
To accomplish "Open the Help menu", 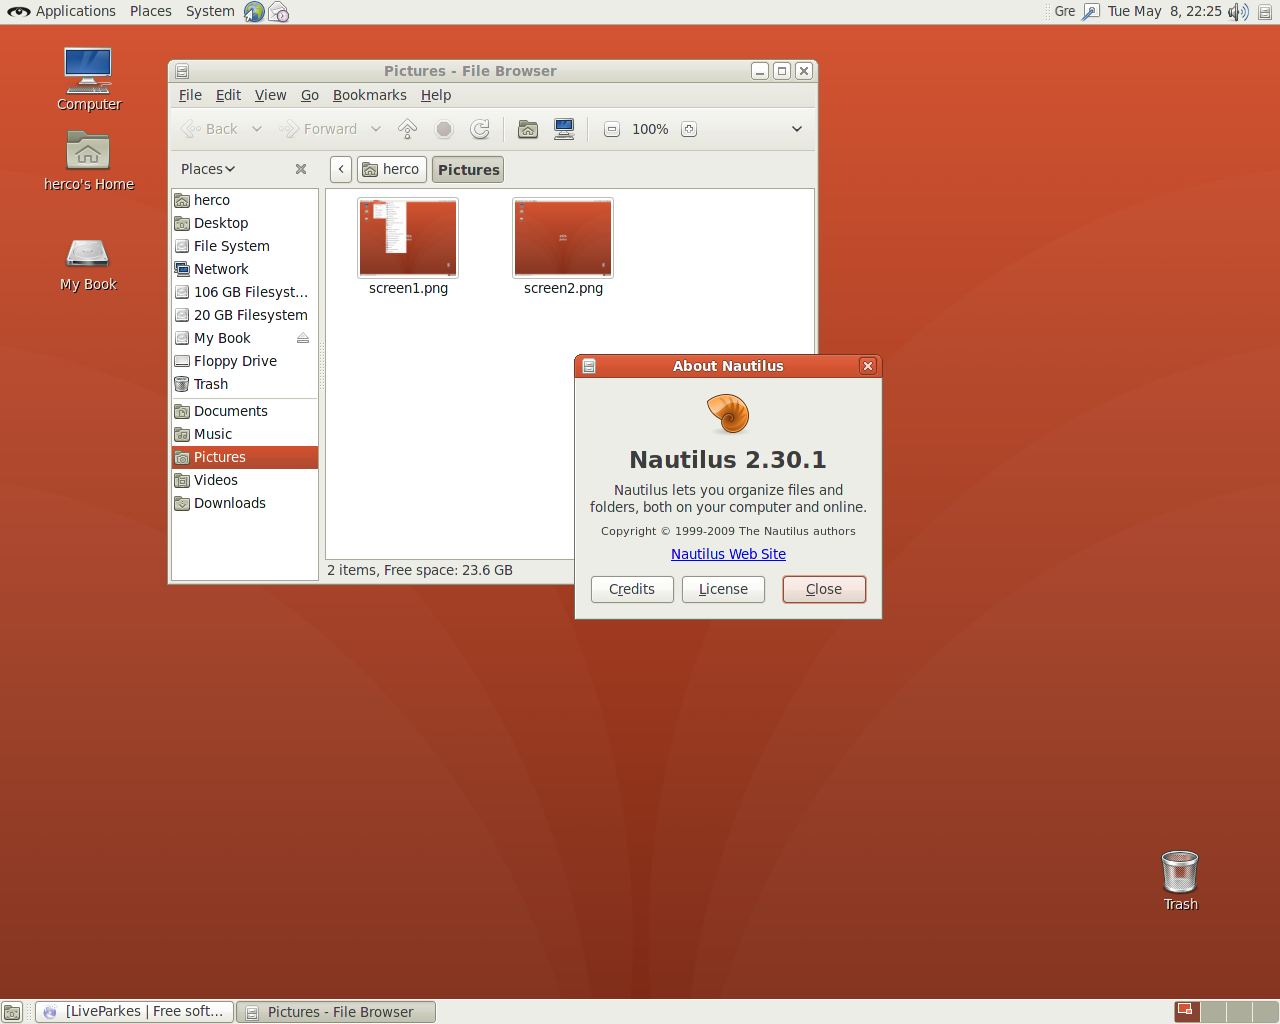I will 436,95.
